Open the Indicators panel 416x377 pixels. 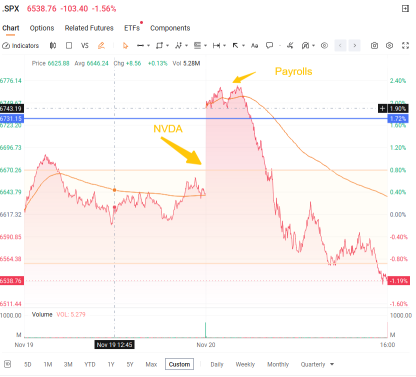21,46
